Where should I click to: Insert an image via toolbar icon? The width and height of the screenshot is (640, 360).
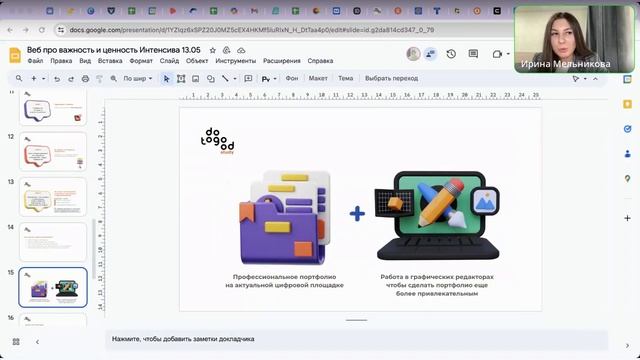click(196, 79)
